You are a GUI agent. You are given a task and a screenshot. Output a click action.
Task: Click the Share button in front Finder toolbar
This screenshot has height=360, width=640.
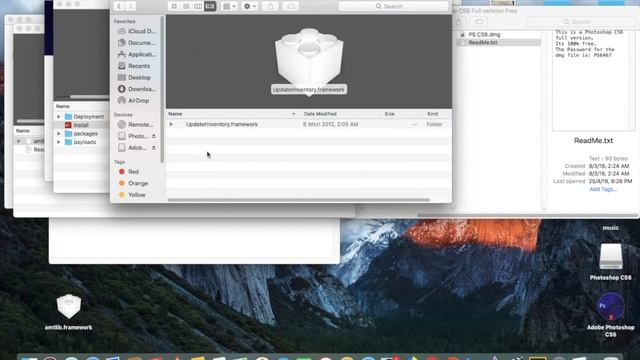pos(271,6)
